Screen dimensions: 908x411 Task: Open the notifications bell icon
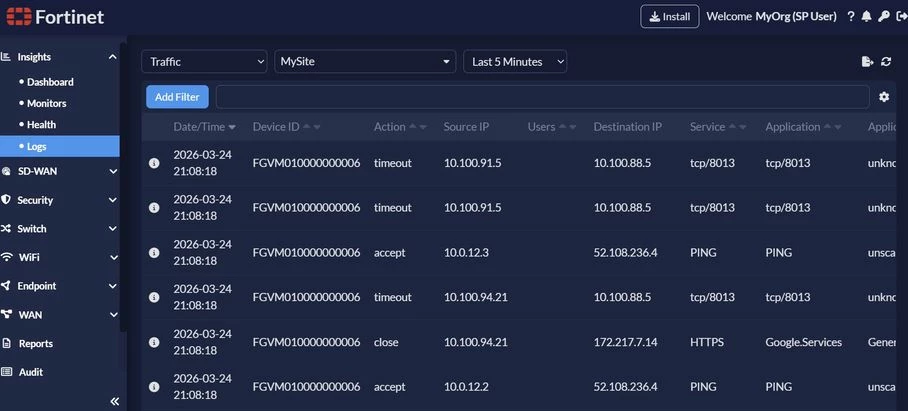click(x=866, y=17)
